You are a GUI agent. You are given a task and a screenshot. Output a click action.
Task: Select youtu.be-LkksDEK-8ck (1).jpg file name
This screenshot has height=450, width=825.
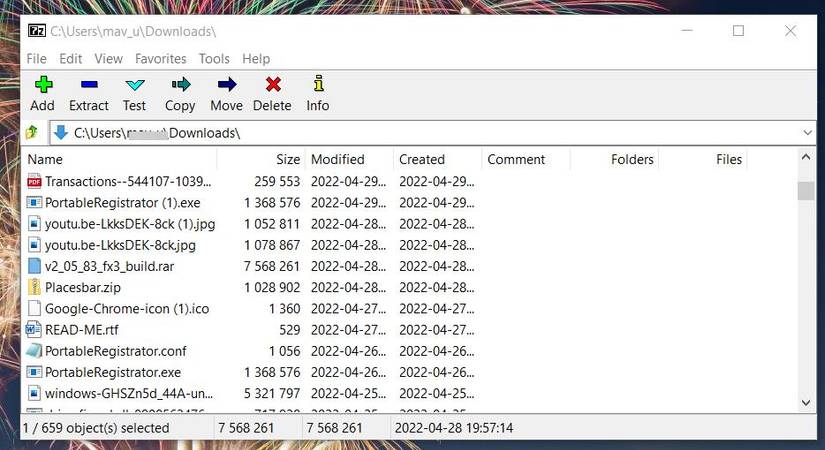[x=130, y=224]
